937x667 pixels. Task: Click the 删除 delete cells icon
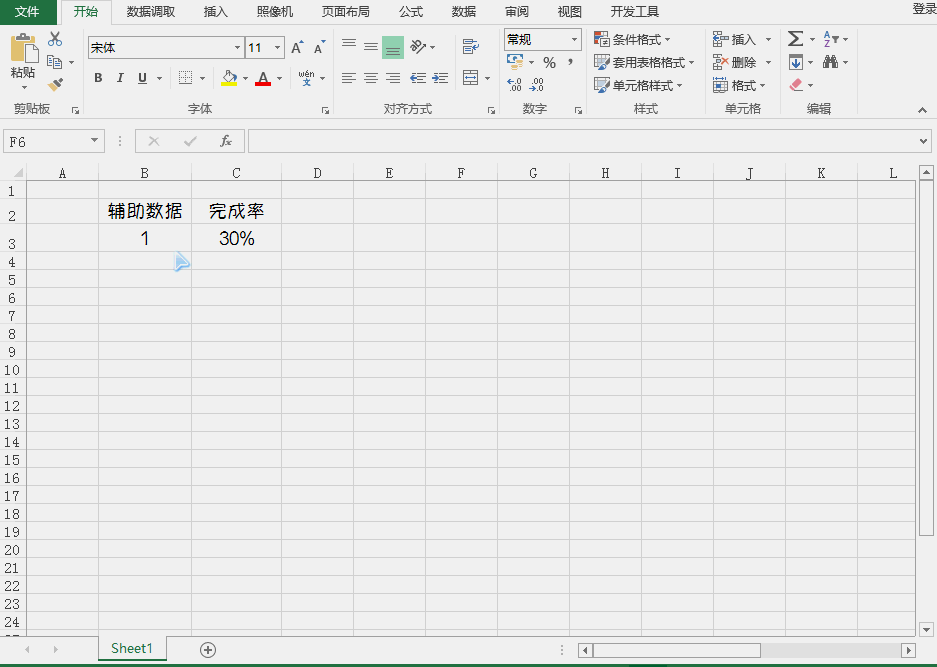(x=722, y=62)
